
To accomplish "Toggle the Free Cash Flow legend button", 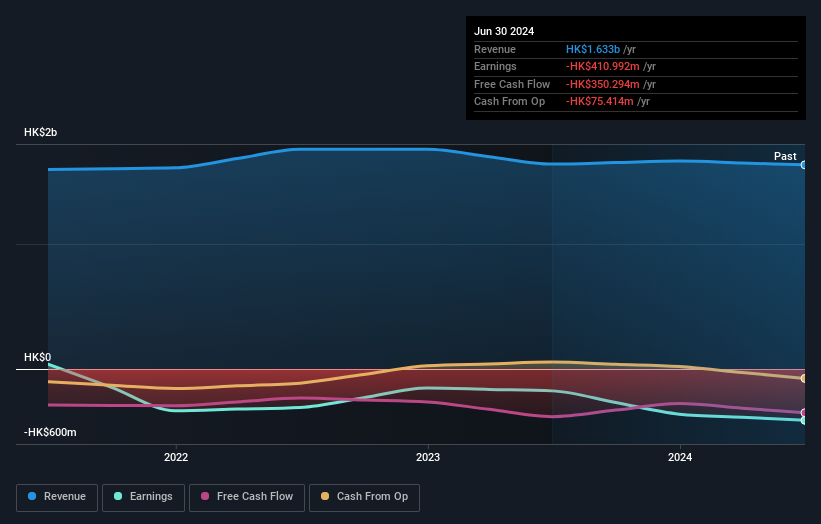I will point(247,497).
